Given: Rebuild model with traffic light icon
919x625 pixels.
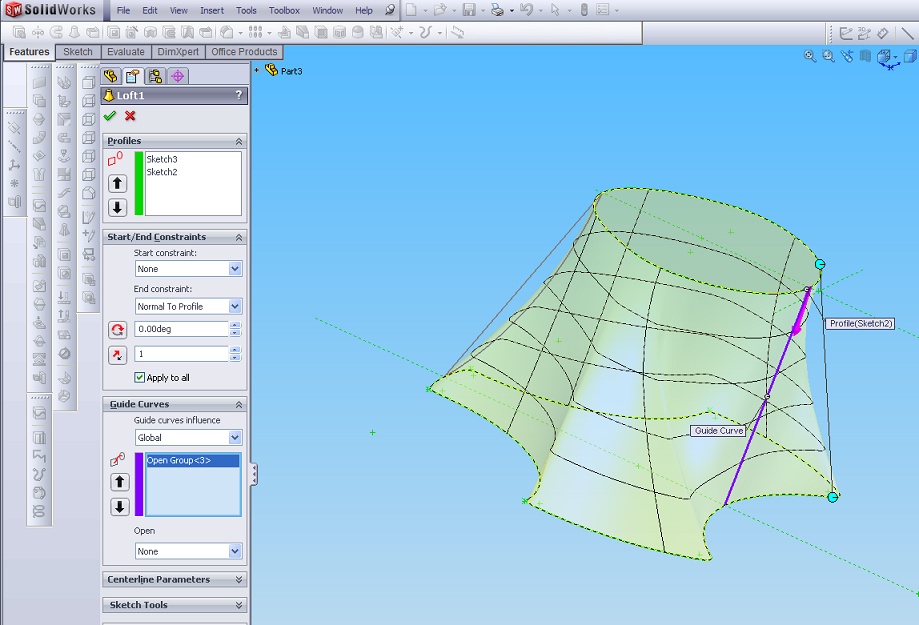Looking at the screenshot, I should click(x=584, y=10).
